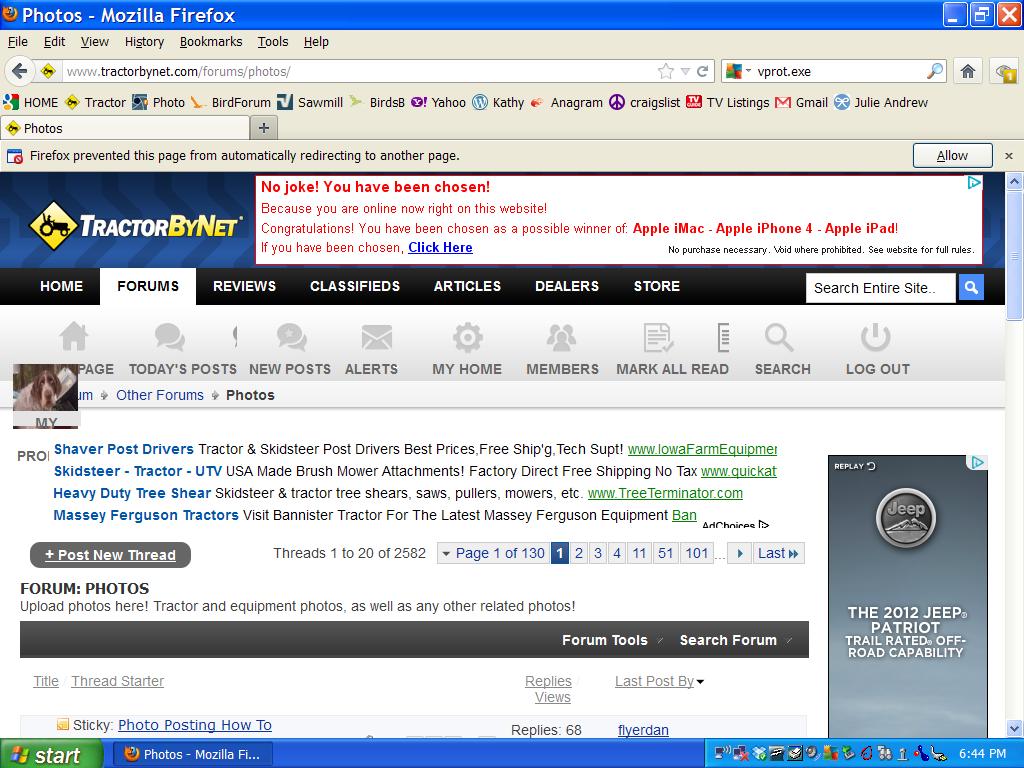Viewport: 1024px width, 768px height.
Task: Bookmark this page with the star icon
Action: (665, 71)
